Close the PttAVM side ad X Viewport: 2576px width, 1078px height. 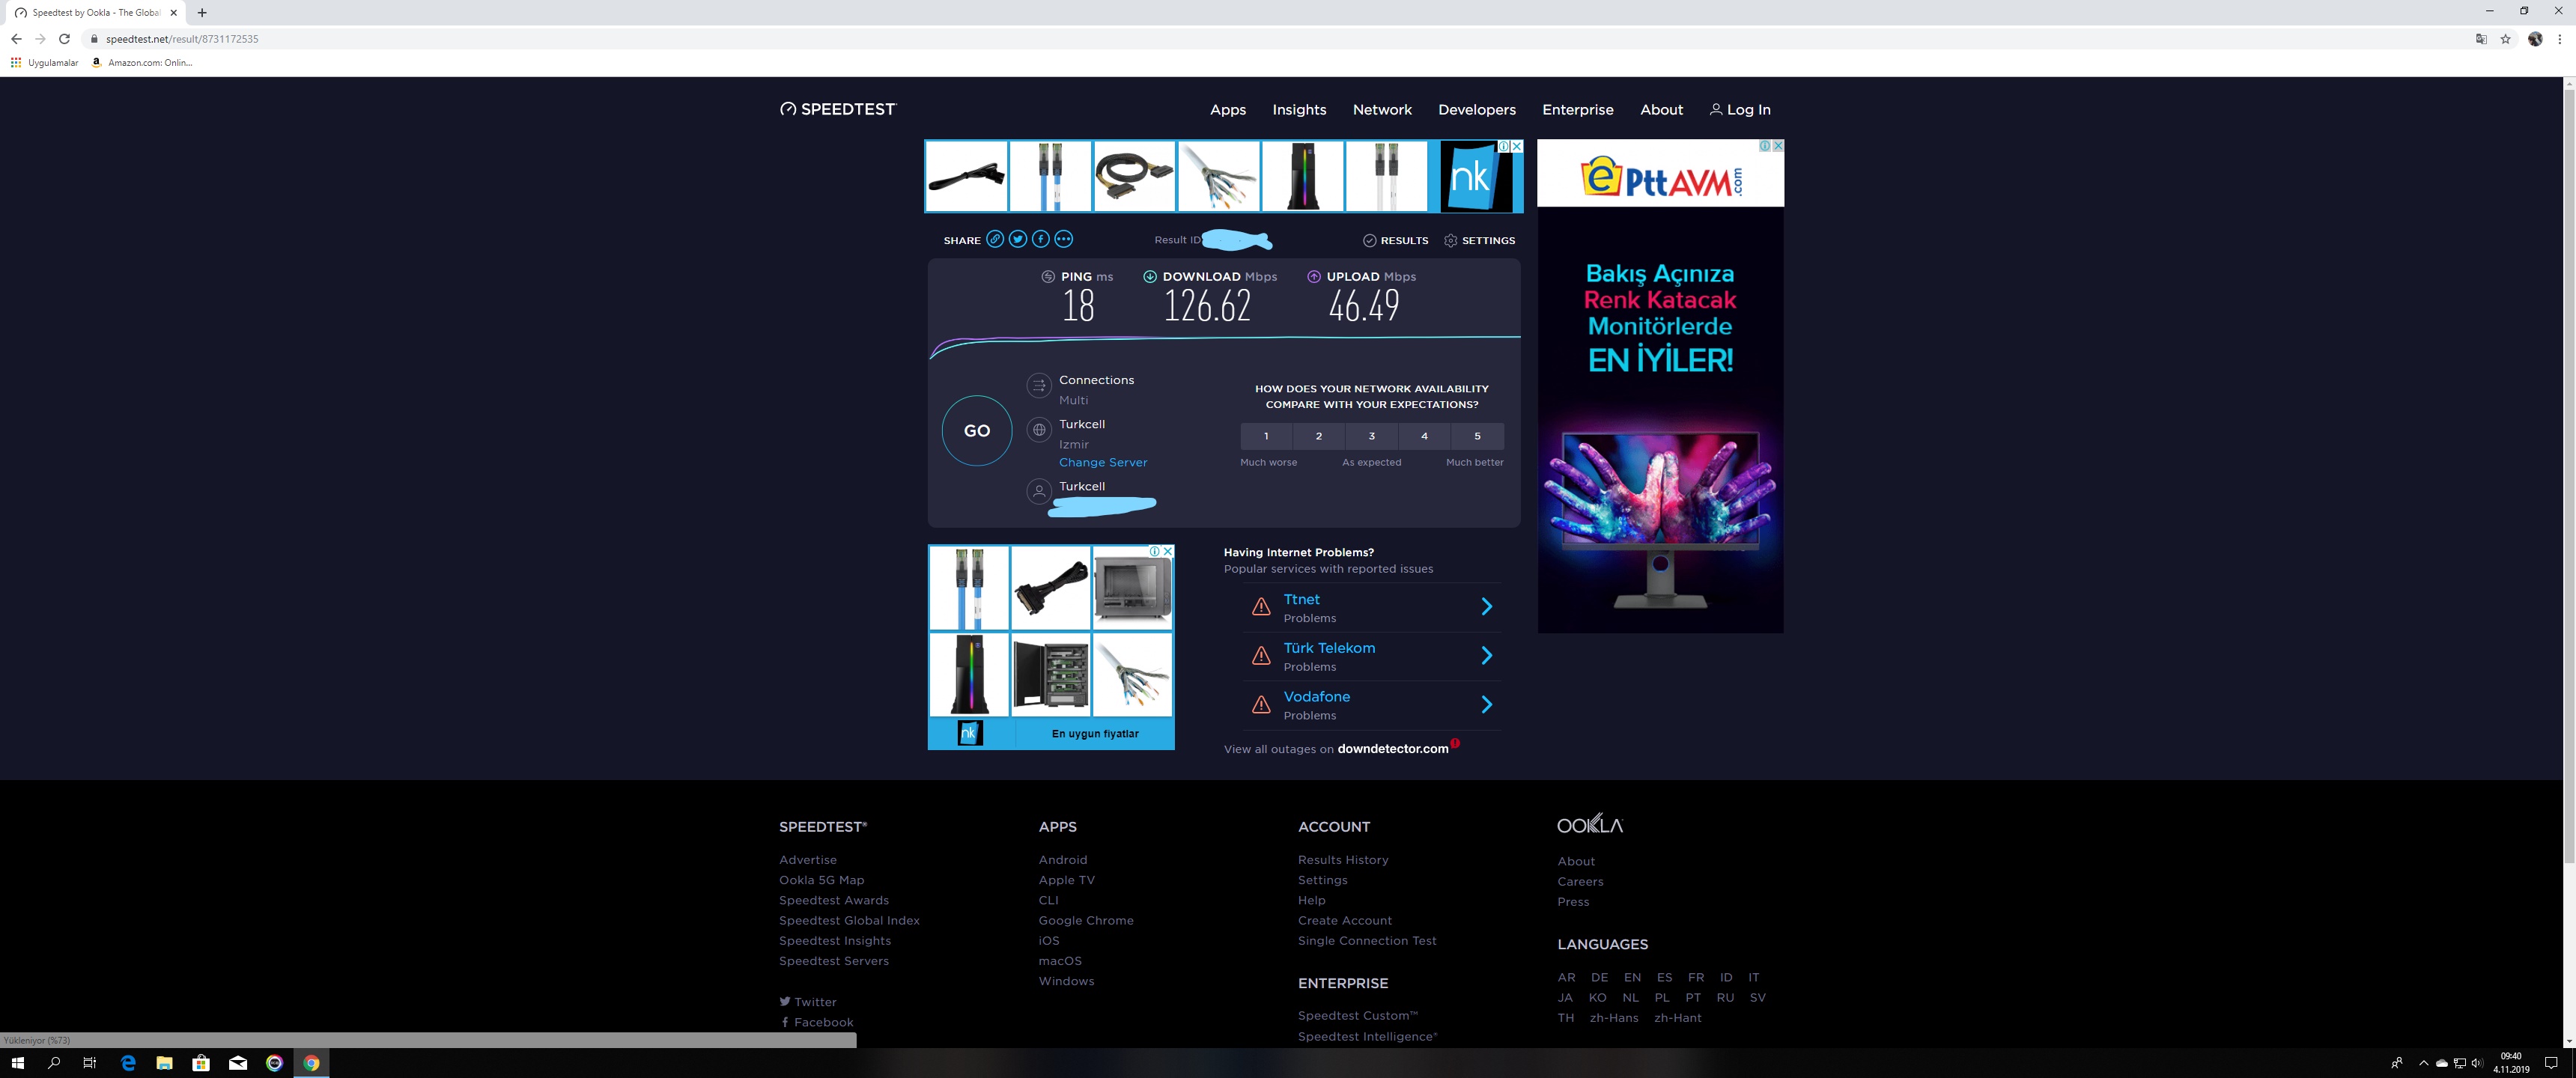click(1777, 146)
